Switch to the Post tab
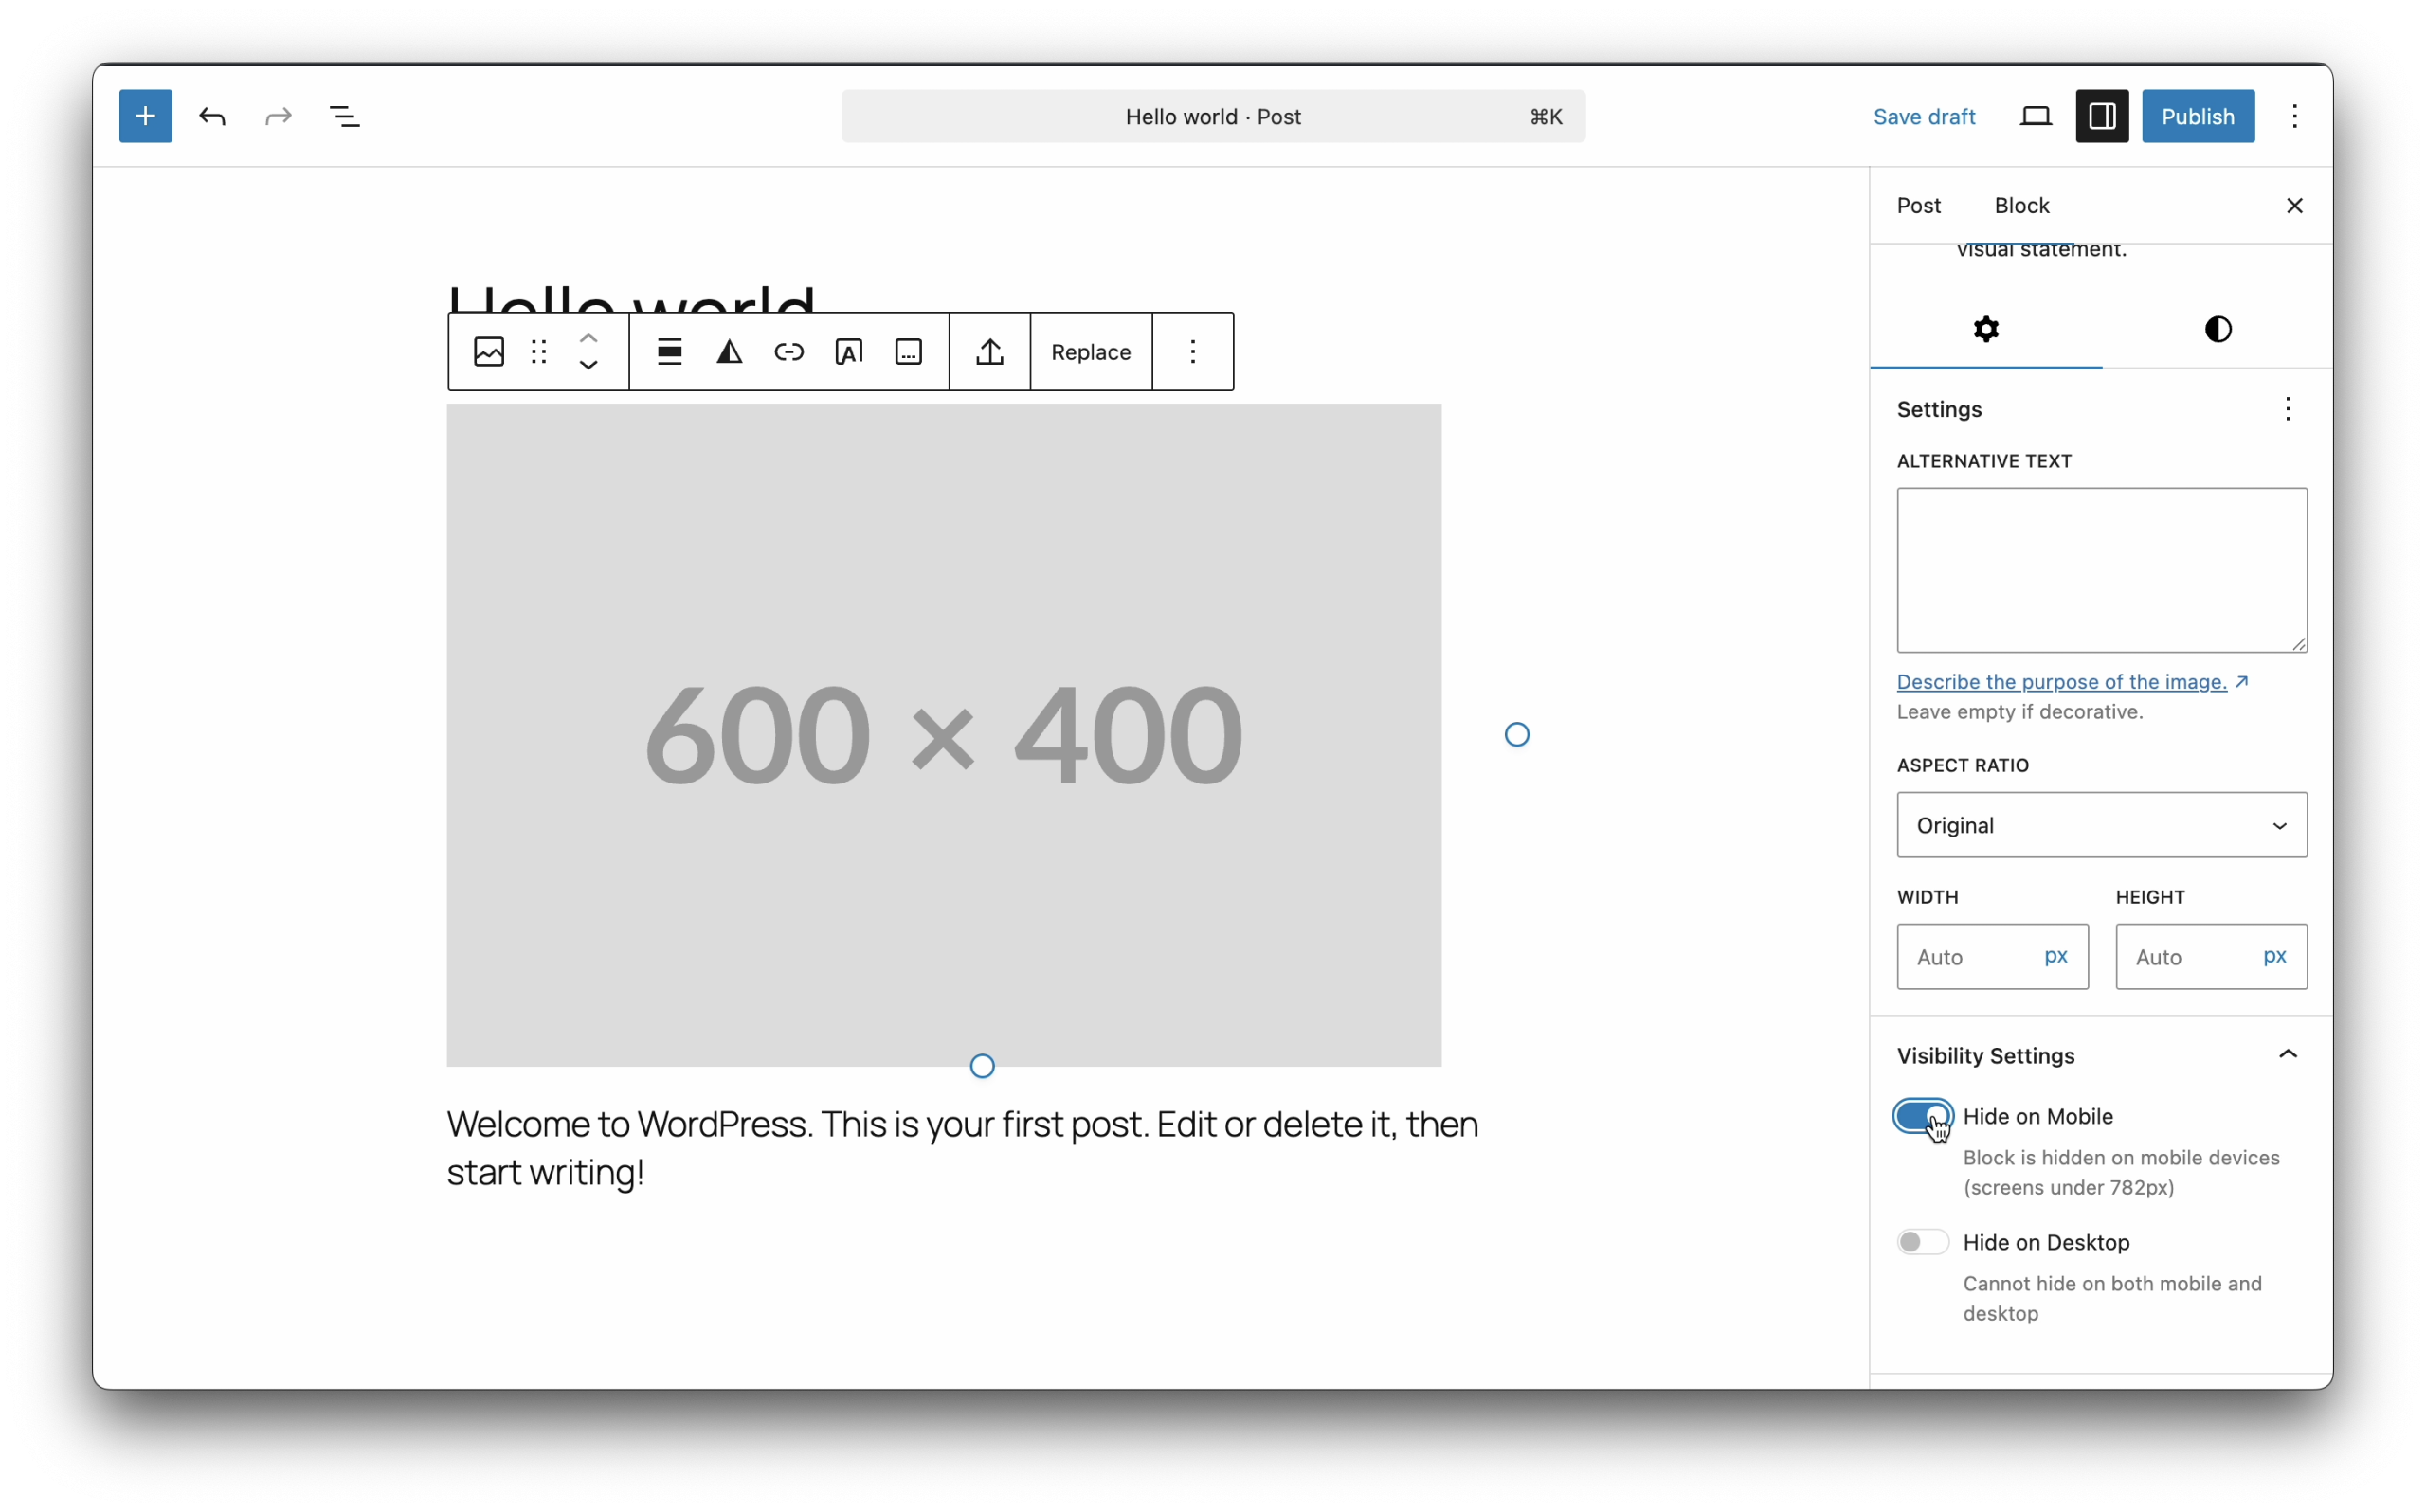The image size is (2426, 1512). (x=1918, y=205)
